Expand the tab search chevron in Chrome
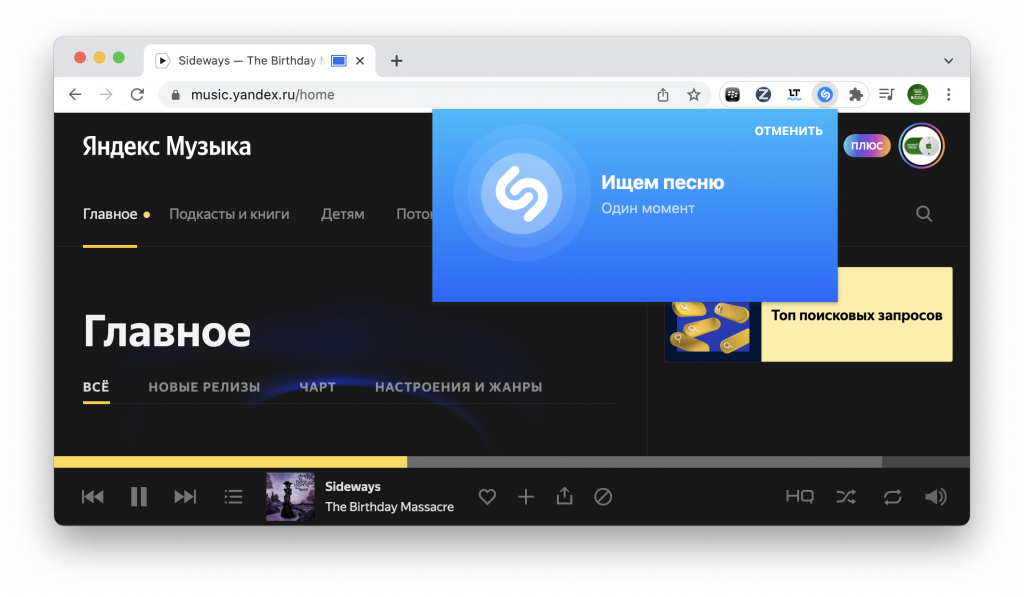 click(948, 61)
